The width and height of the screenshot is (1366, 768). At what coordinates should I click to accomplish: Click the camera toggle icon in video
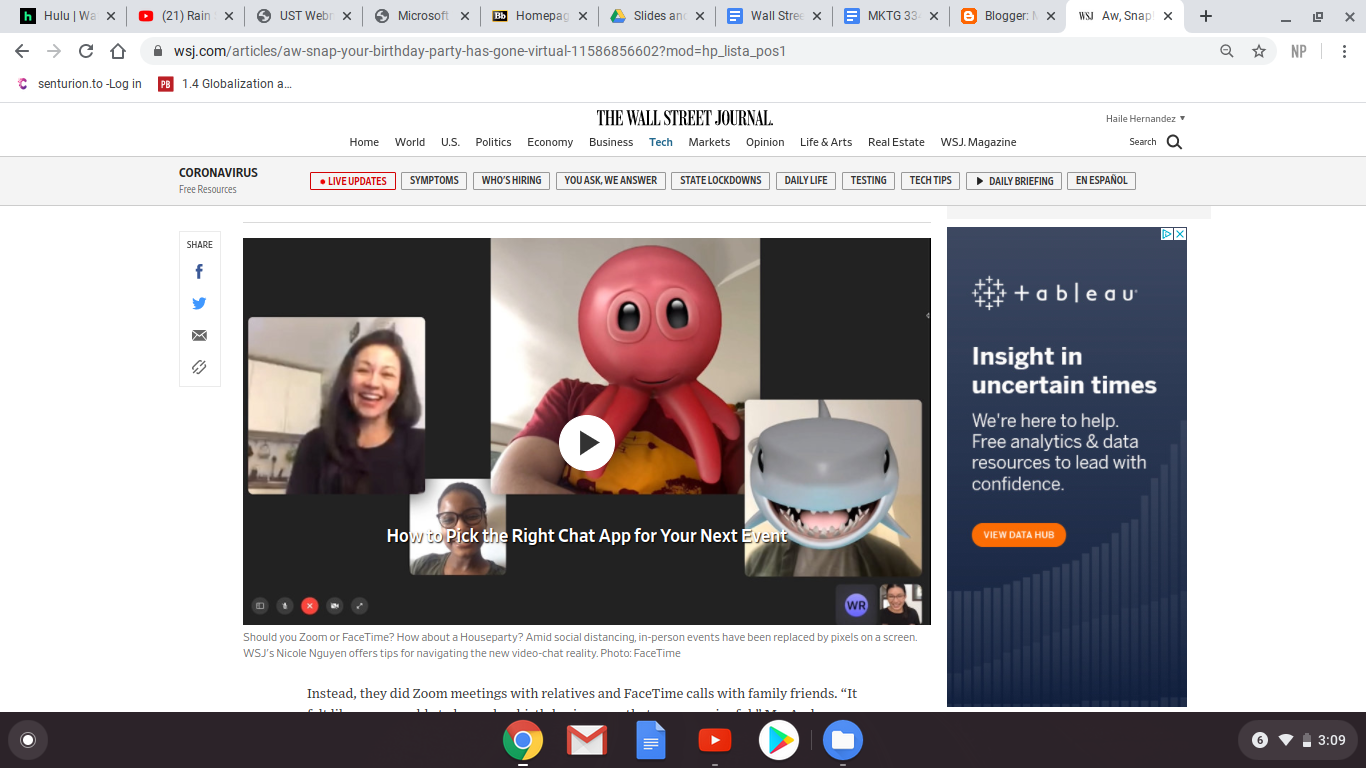pos(335,605)
